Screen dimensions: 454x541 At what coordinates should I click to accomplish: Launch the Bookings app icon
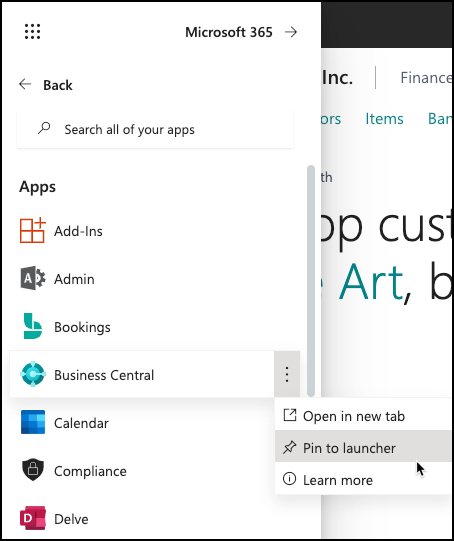click(32, 326)
